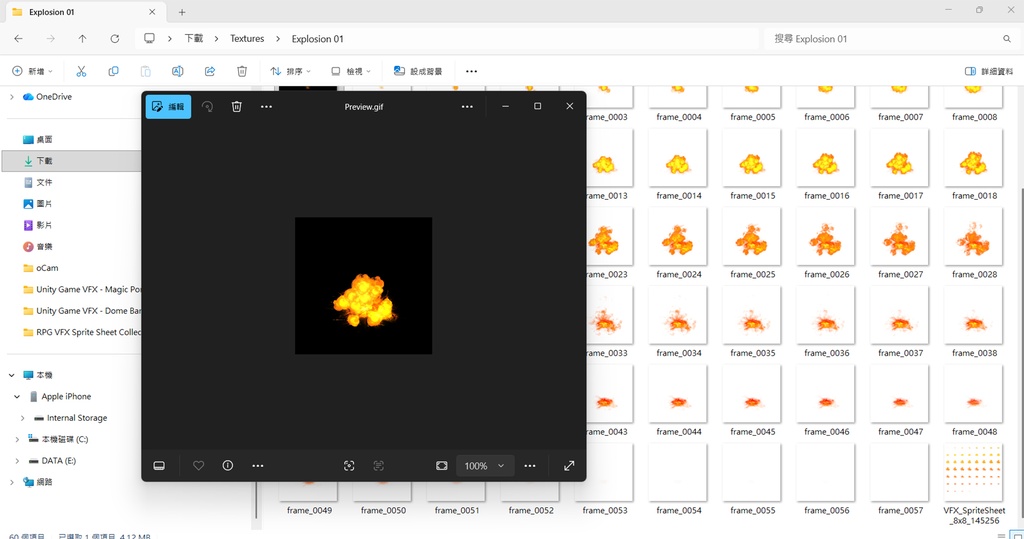Select the frame_0018 thumbnail
Screen dimensions: 1024x539
click(x=974, y=157)
